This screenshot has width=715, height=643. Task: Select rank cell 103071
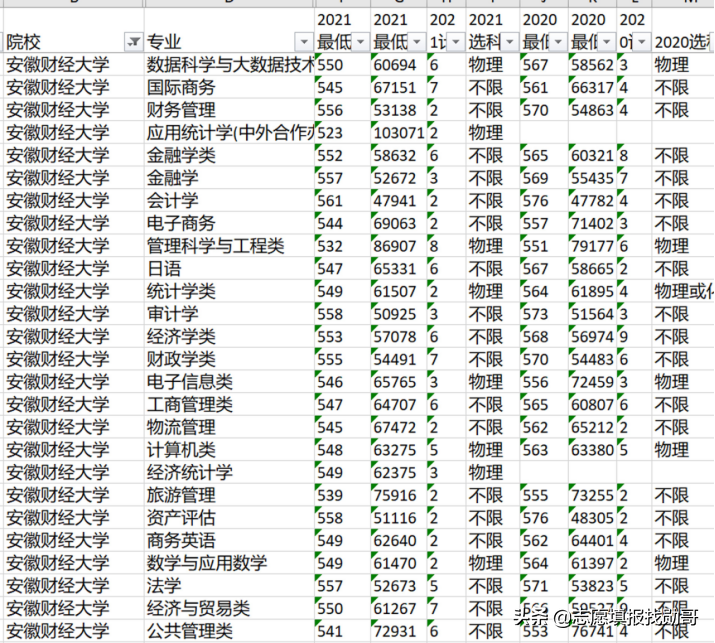[399, 132]
